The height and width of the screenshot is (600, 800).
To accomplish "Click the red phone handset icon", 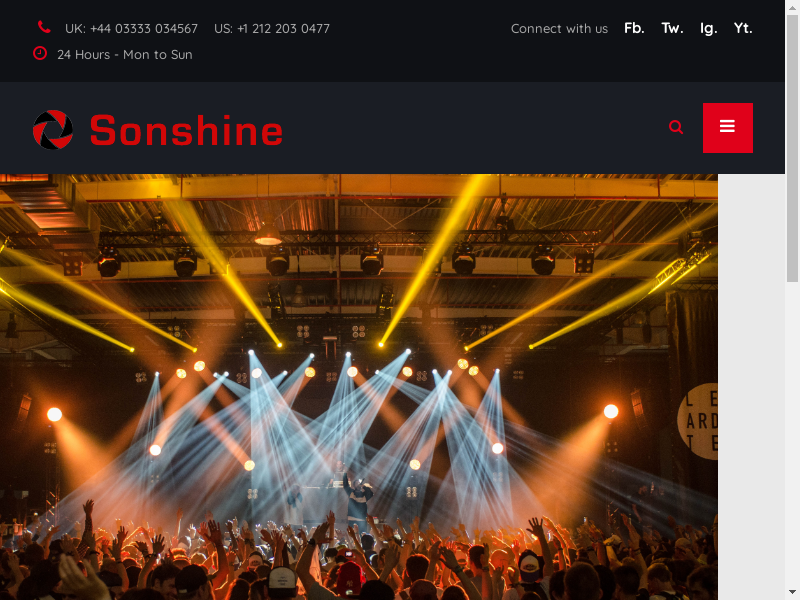I will [44, 27].
